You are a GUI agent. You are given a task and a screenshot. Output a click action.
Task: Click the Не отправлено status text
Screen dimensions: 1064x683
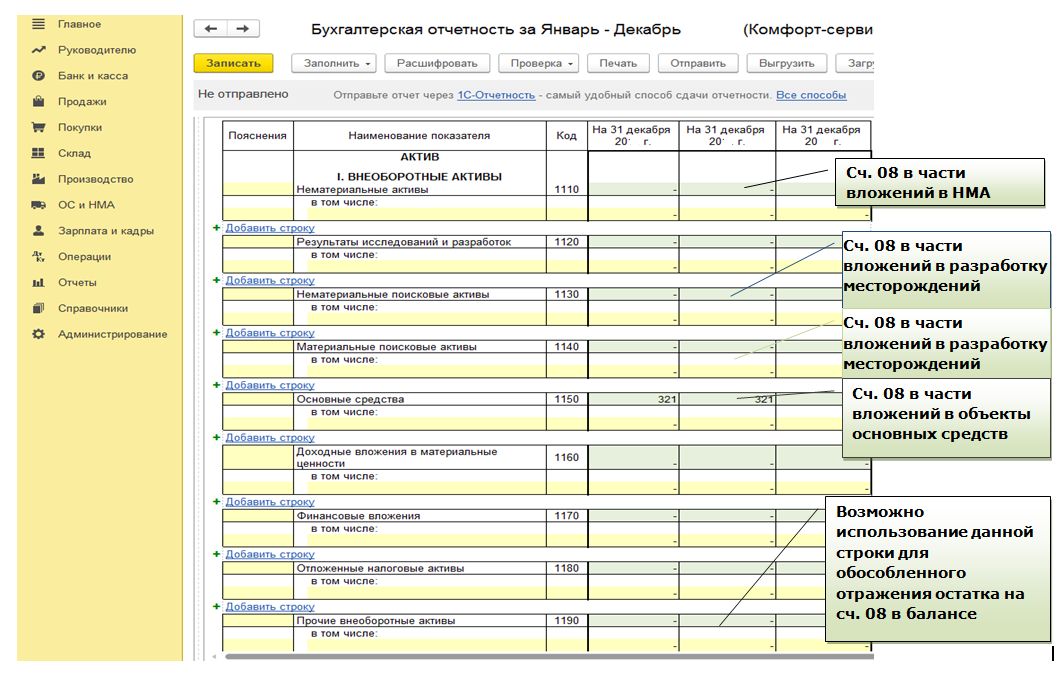click(243, 94)
